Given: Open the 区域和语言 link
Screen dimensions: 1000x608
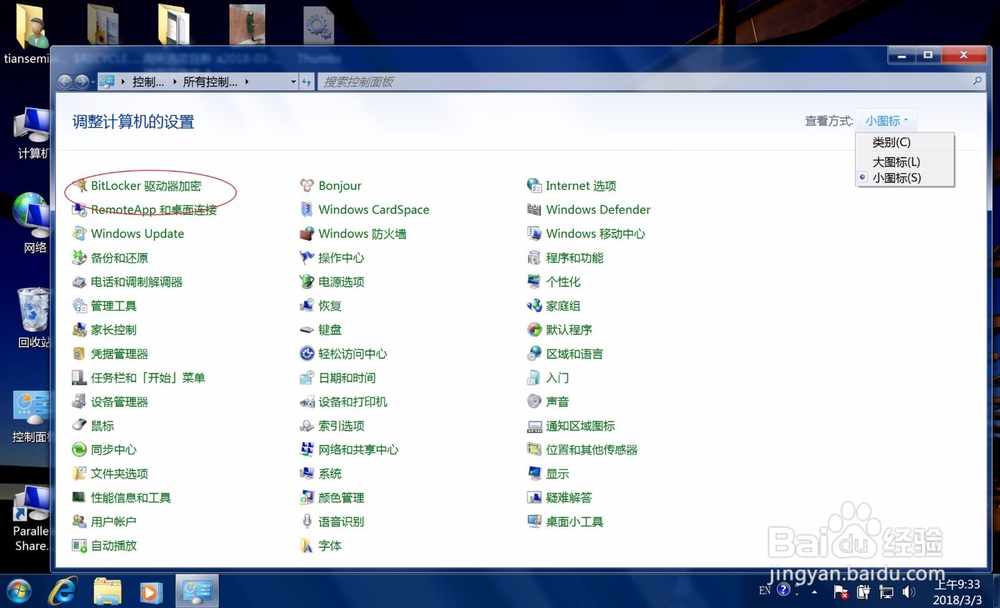Looking at the screenshot, I should (575, 354).
